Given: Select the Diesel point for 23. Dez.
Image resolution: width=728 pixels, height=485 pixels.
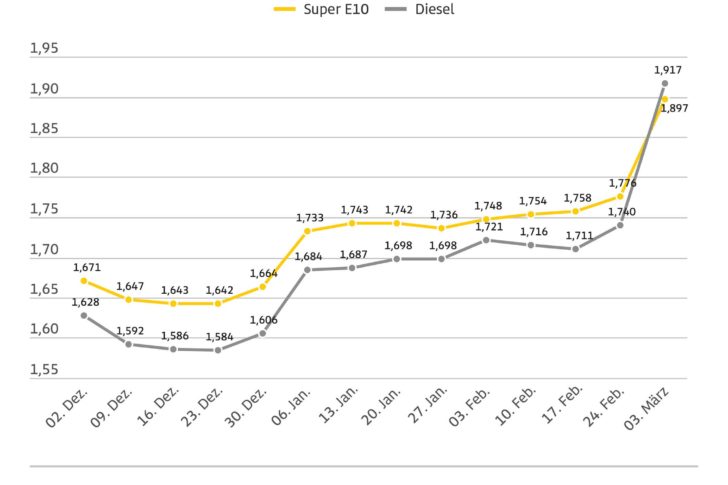Looking at the screenshot, I should pyautogui.click(x=217, y=350).
